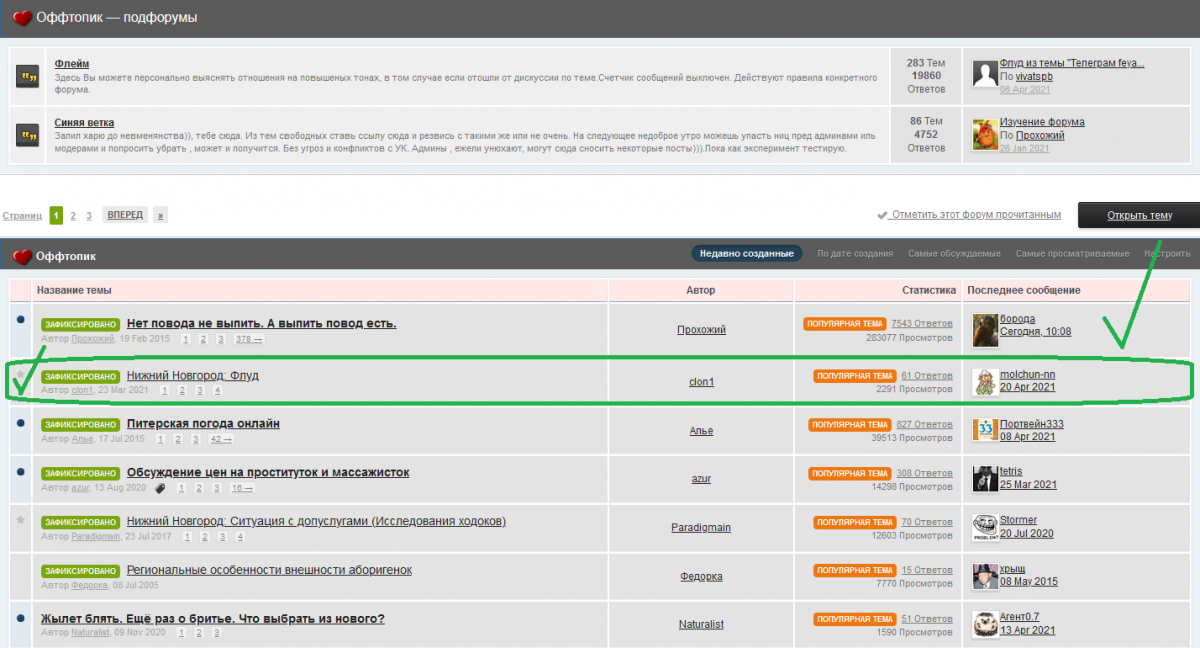Screen dimensions: 1200x648
Task: Click the Флейм subforum quote icon
Action: click(x=27, y=76)
